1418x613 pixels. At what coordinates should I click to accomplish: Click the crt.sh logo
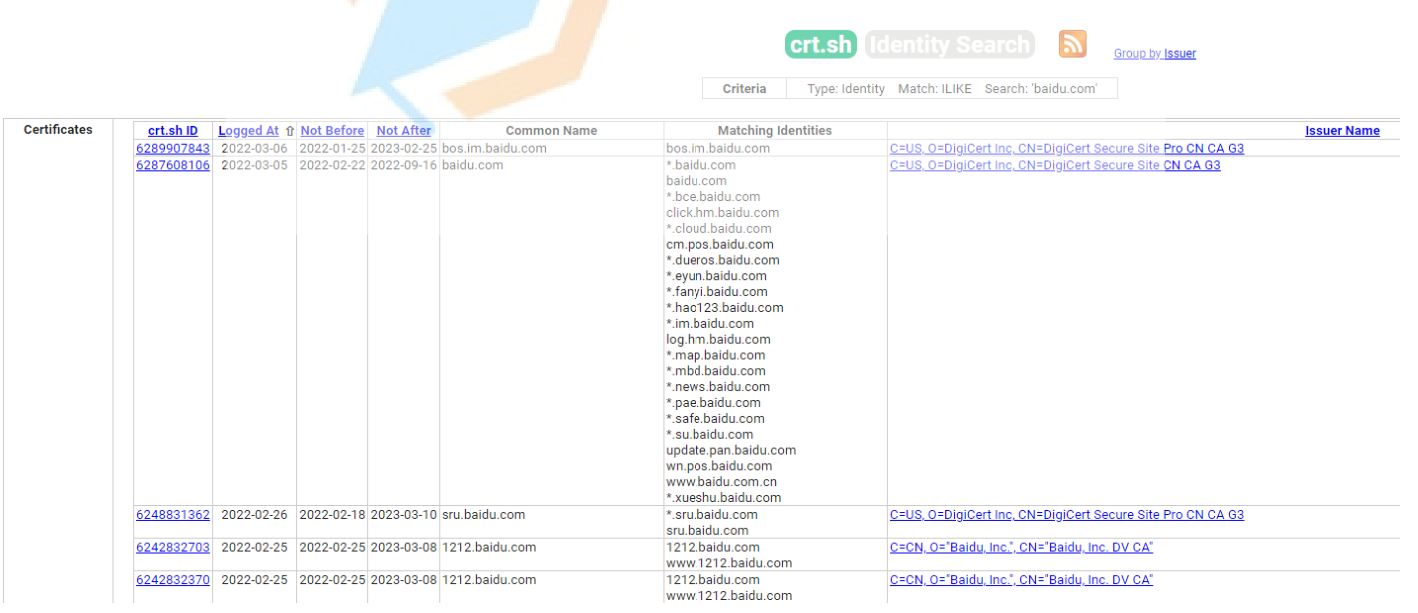click(821, 45)
